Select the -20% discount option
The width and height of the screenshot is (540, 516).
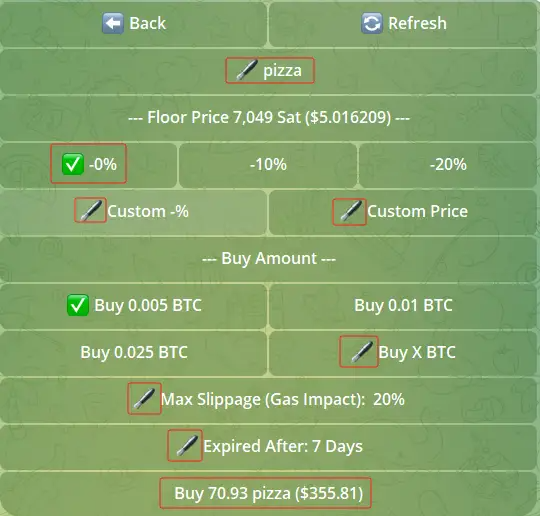click(x=448, y=165)
